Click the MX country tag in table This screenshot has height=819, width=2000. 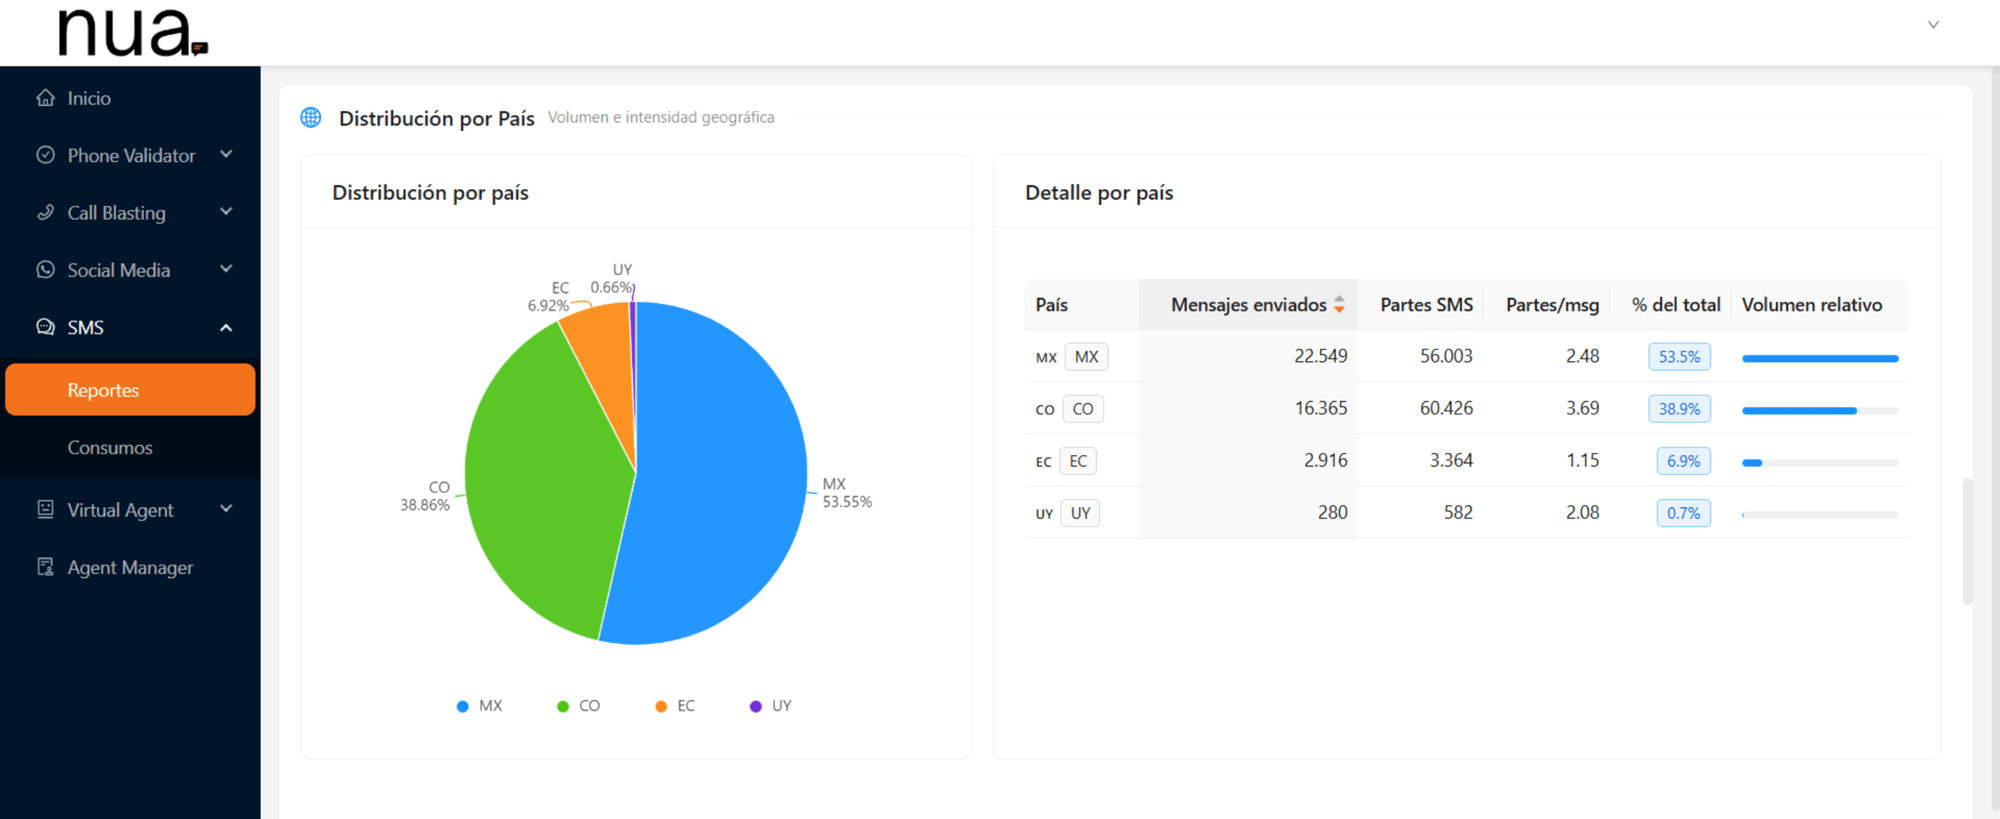tap(1086, 357)
